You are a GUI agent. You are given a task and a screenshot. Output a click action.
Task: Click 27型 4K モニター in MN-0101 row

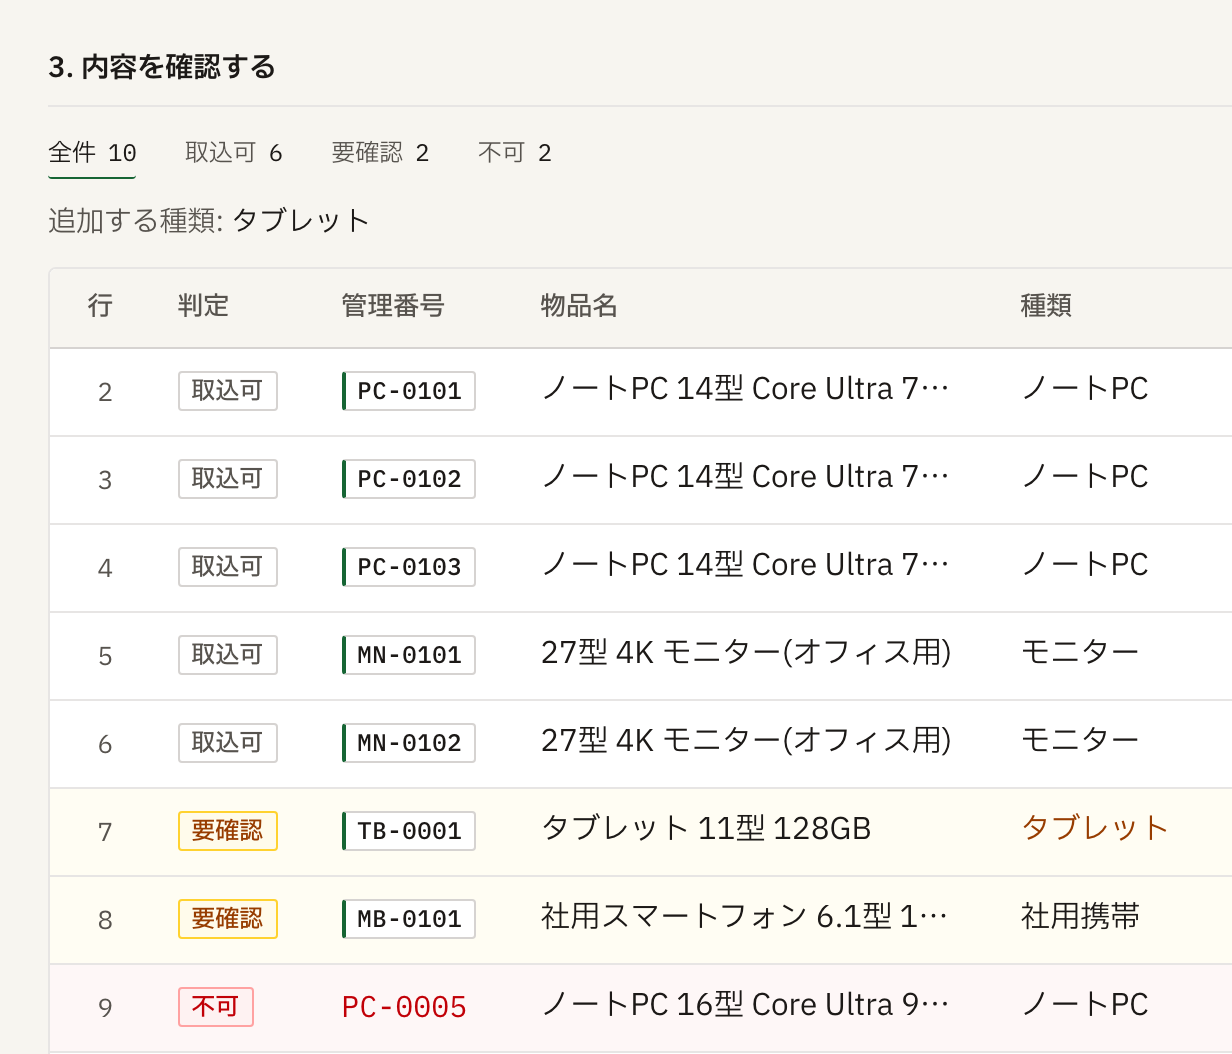(x=746, y=653)
